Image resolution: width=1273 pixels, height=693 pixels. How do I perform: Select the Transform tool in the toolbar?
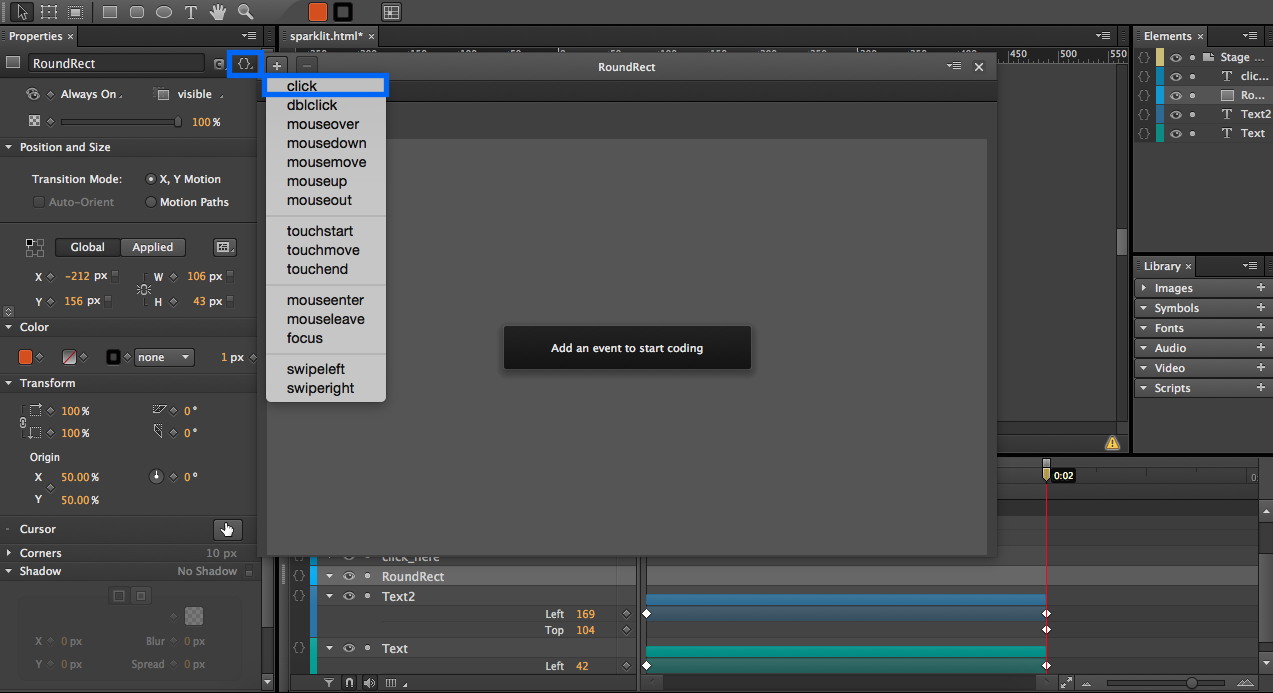tap(48, 11)
